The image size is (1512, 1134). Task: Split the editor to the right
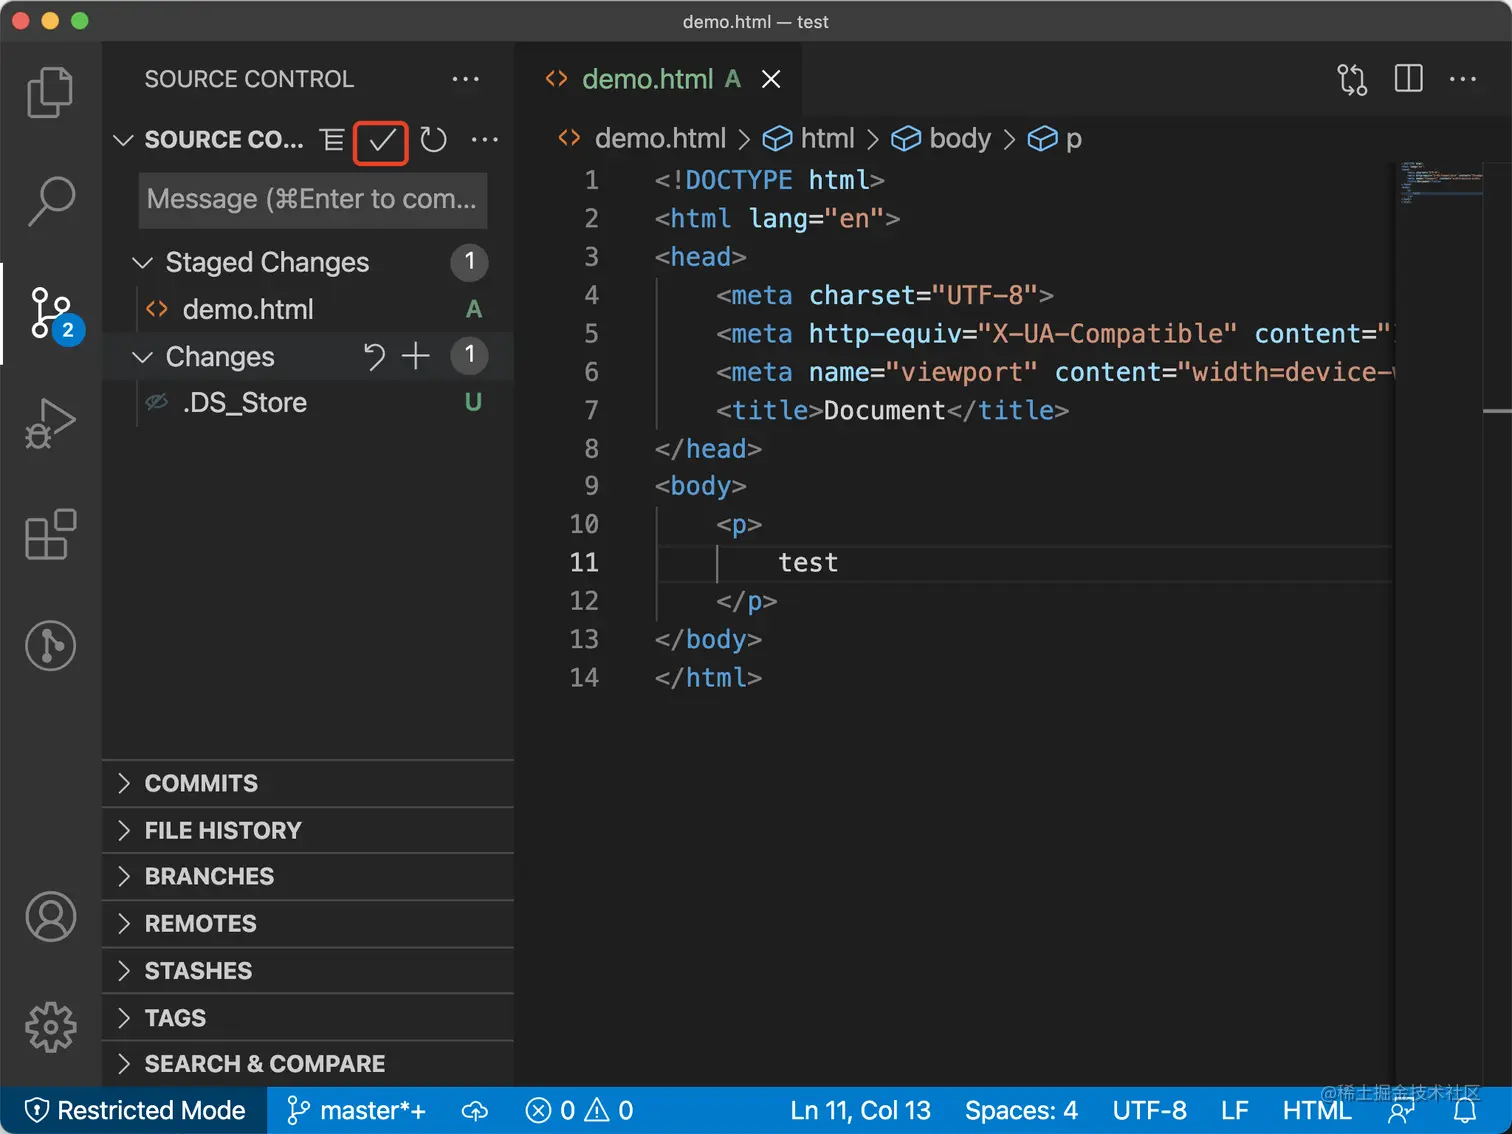[x=1408, y=79]
